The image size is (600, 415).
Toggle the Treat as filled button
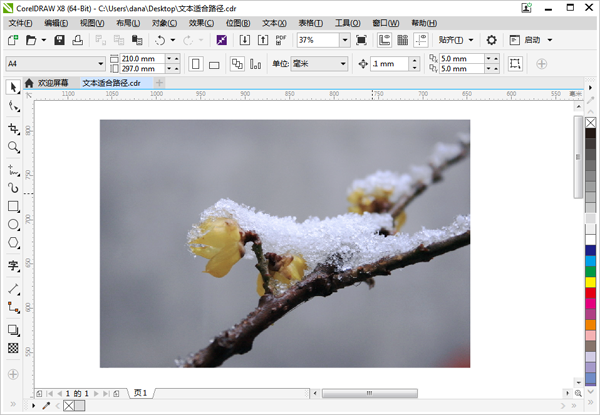pyautogui.click(x=515, y=63)
